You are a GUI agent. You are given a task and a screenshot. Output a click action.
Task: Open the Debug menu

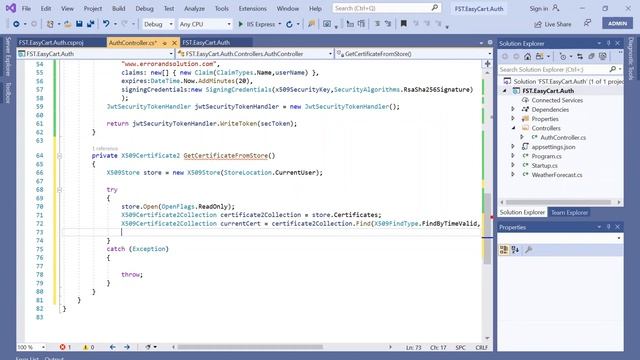(x=144, y=8)
